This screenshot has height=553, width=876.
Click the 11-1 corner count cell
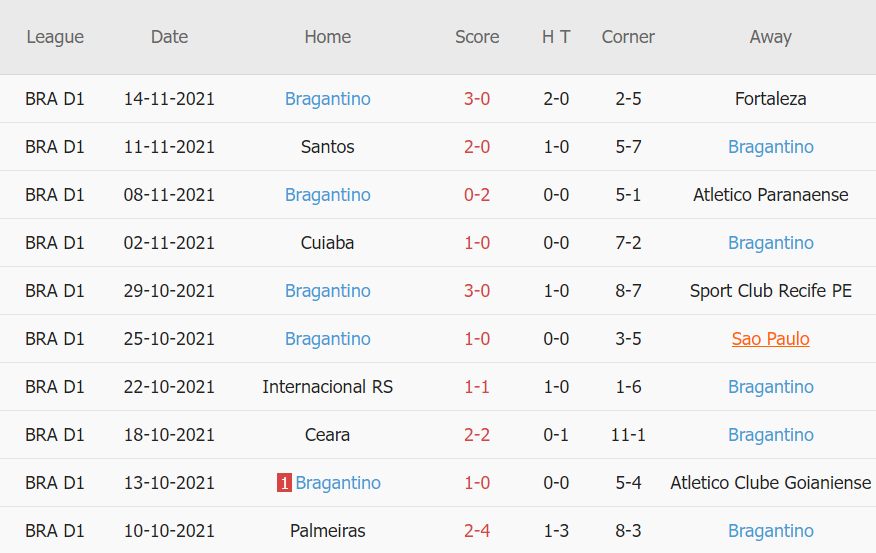coord(628,435)
